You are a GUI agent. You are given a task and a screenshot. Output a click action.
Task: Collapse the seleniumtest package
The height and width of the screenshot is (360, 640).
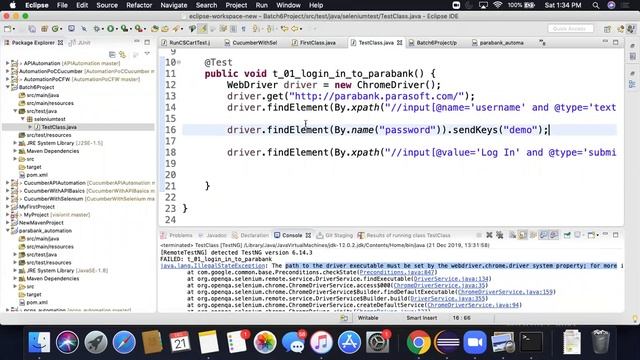point(23,119)
